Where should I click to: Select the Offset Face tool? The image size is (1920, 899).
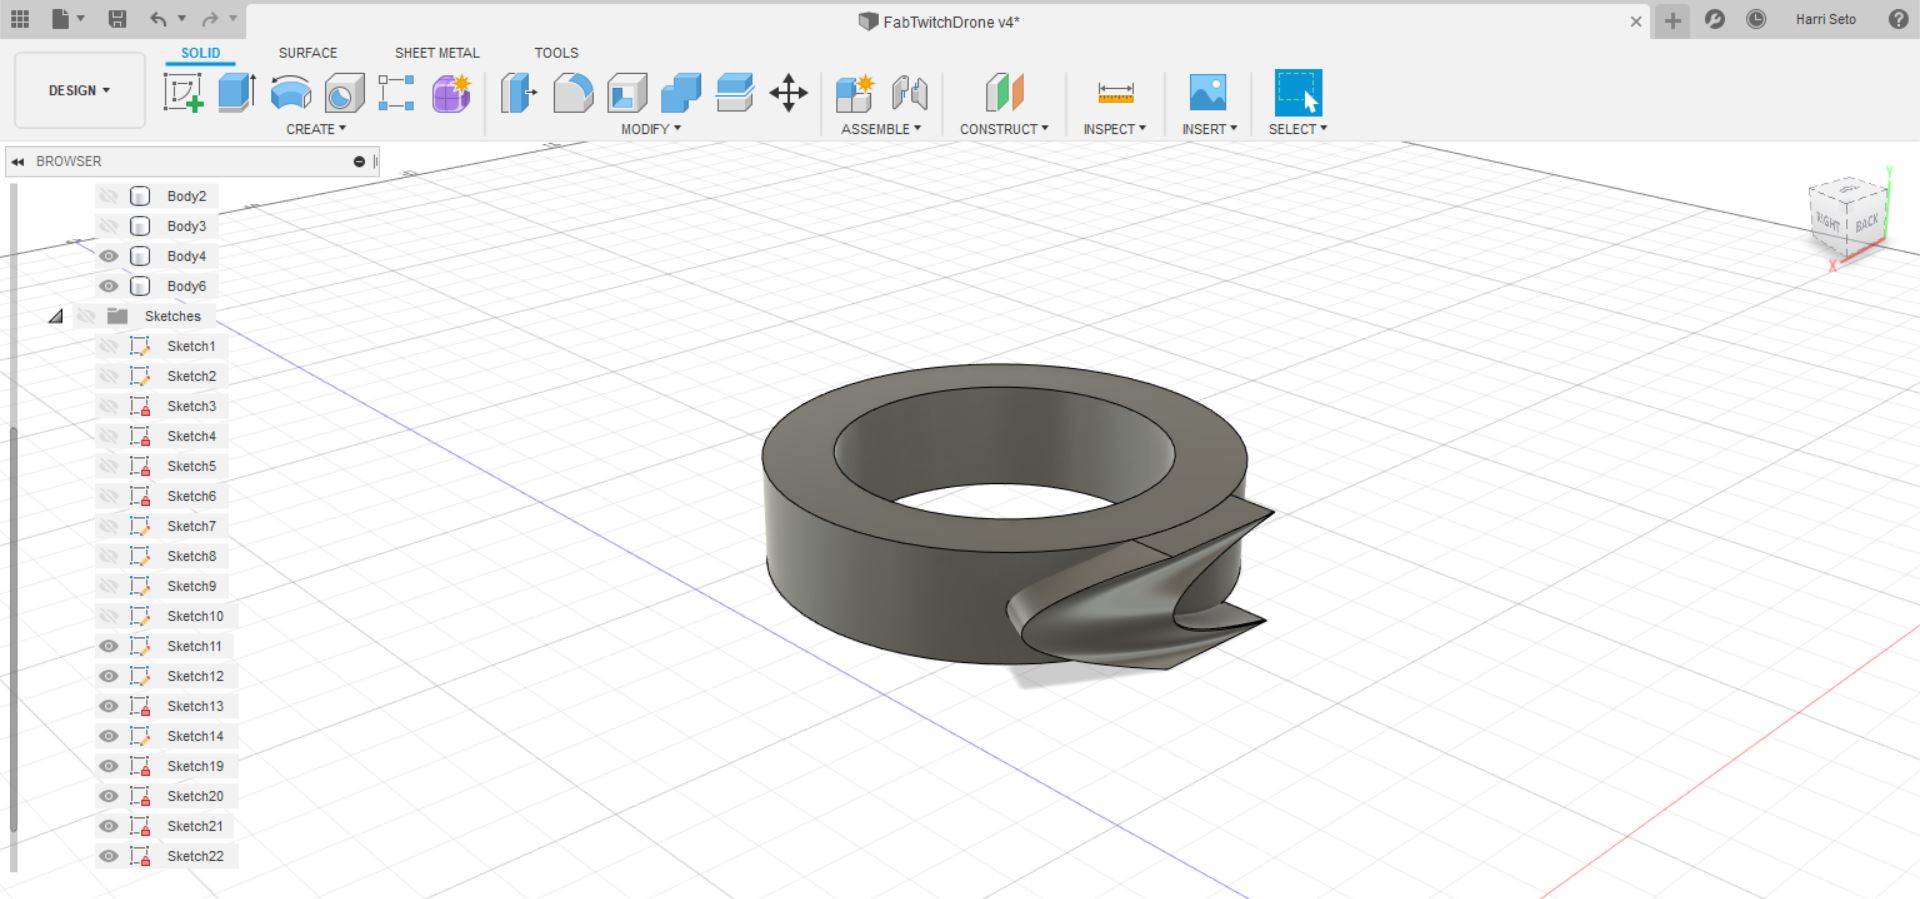coord(735,93)
